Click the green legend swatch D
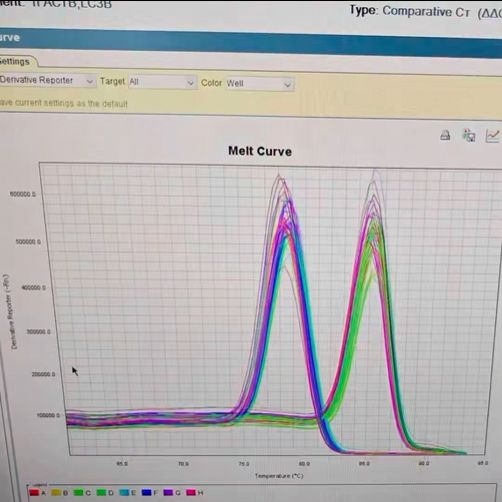 (x=101, y=492)
